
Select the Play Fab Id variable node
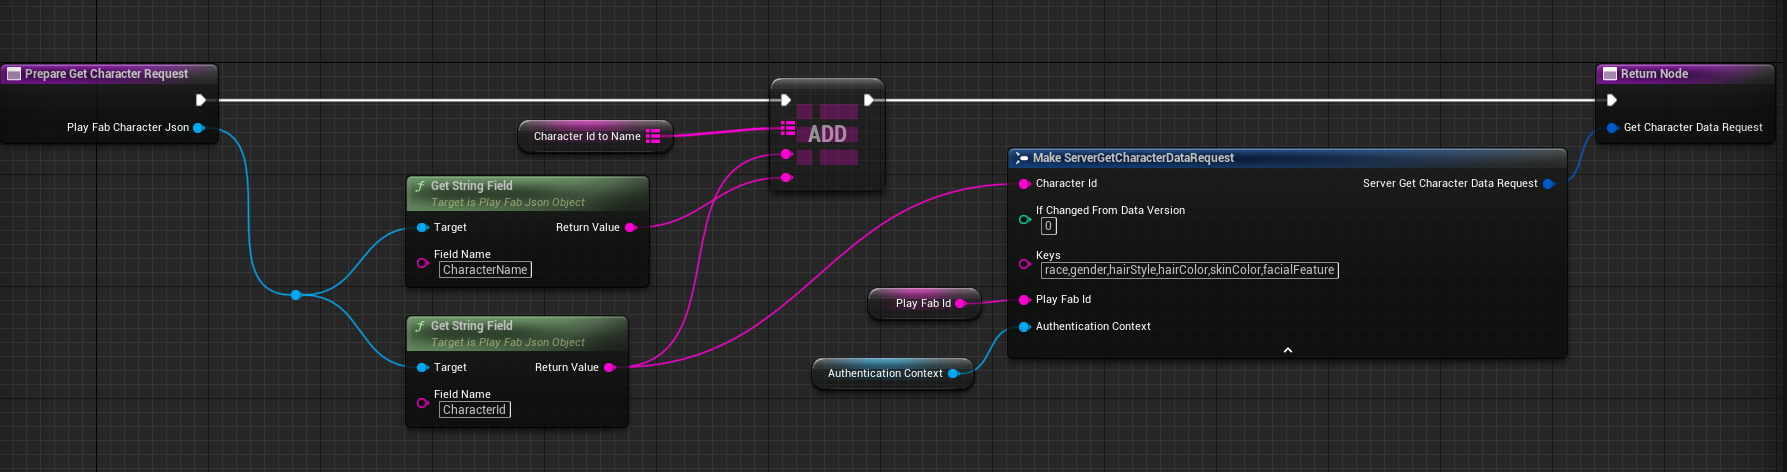click(x=923, y=303)
